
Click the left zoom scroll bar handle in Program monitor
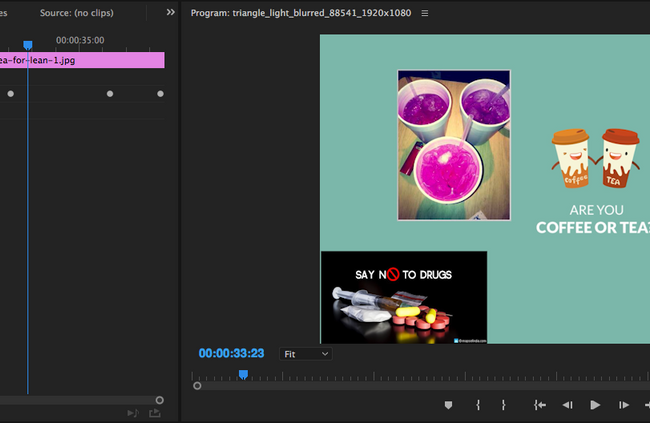click(197, 386)
